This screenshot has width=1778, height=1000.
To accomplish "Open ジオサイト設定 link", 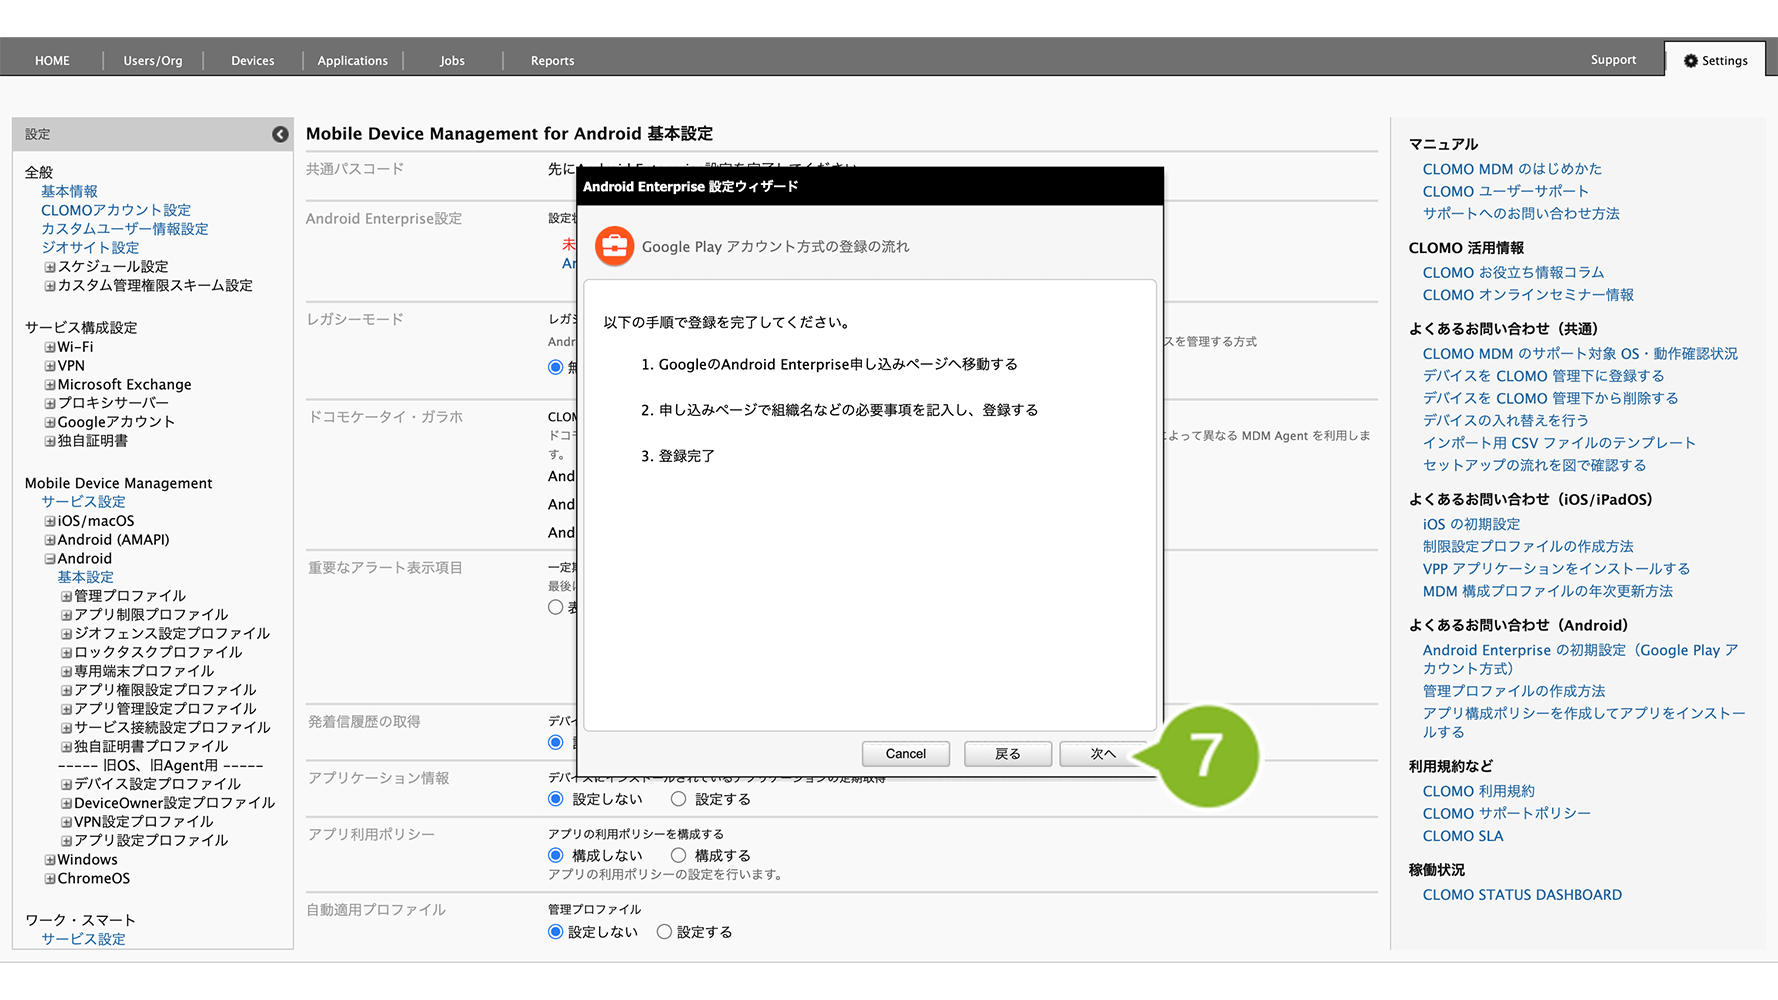I will point(90,248).
